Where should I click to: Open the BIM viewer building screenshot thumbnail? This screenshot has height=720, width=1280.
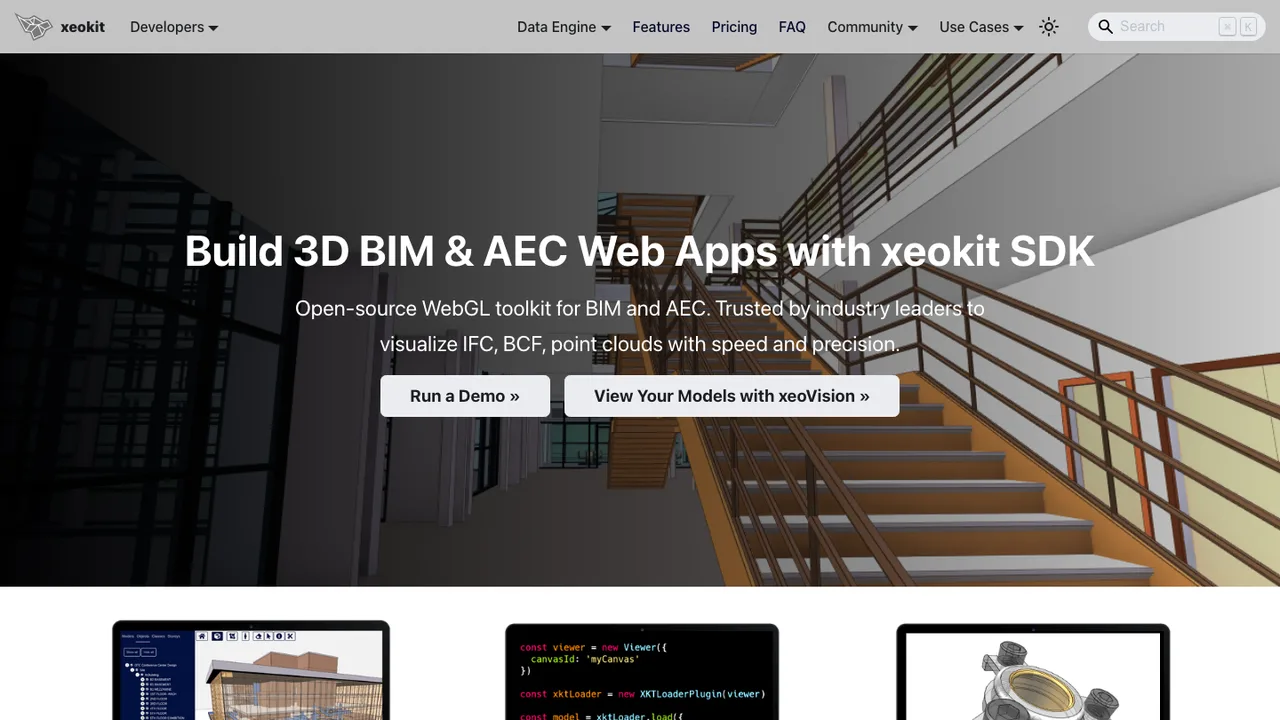(251, 671)
